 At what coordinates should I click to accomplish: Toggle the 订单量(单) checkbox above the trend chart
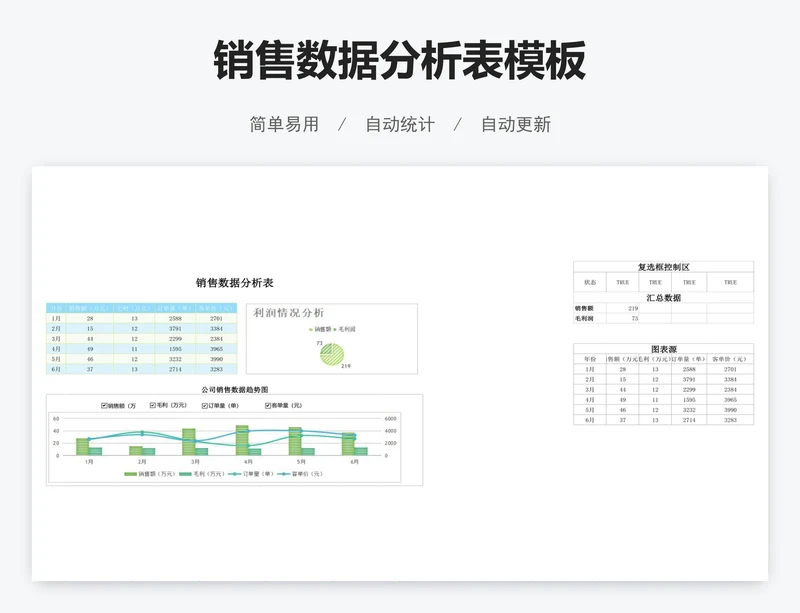(x=204, y=406)
